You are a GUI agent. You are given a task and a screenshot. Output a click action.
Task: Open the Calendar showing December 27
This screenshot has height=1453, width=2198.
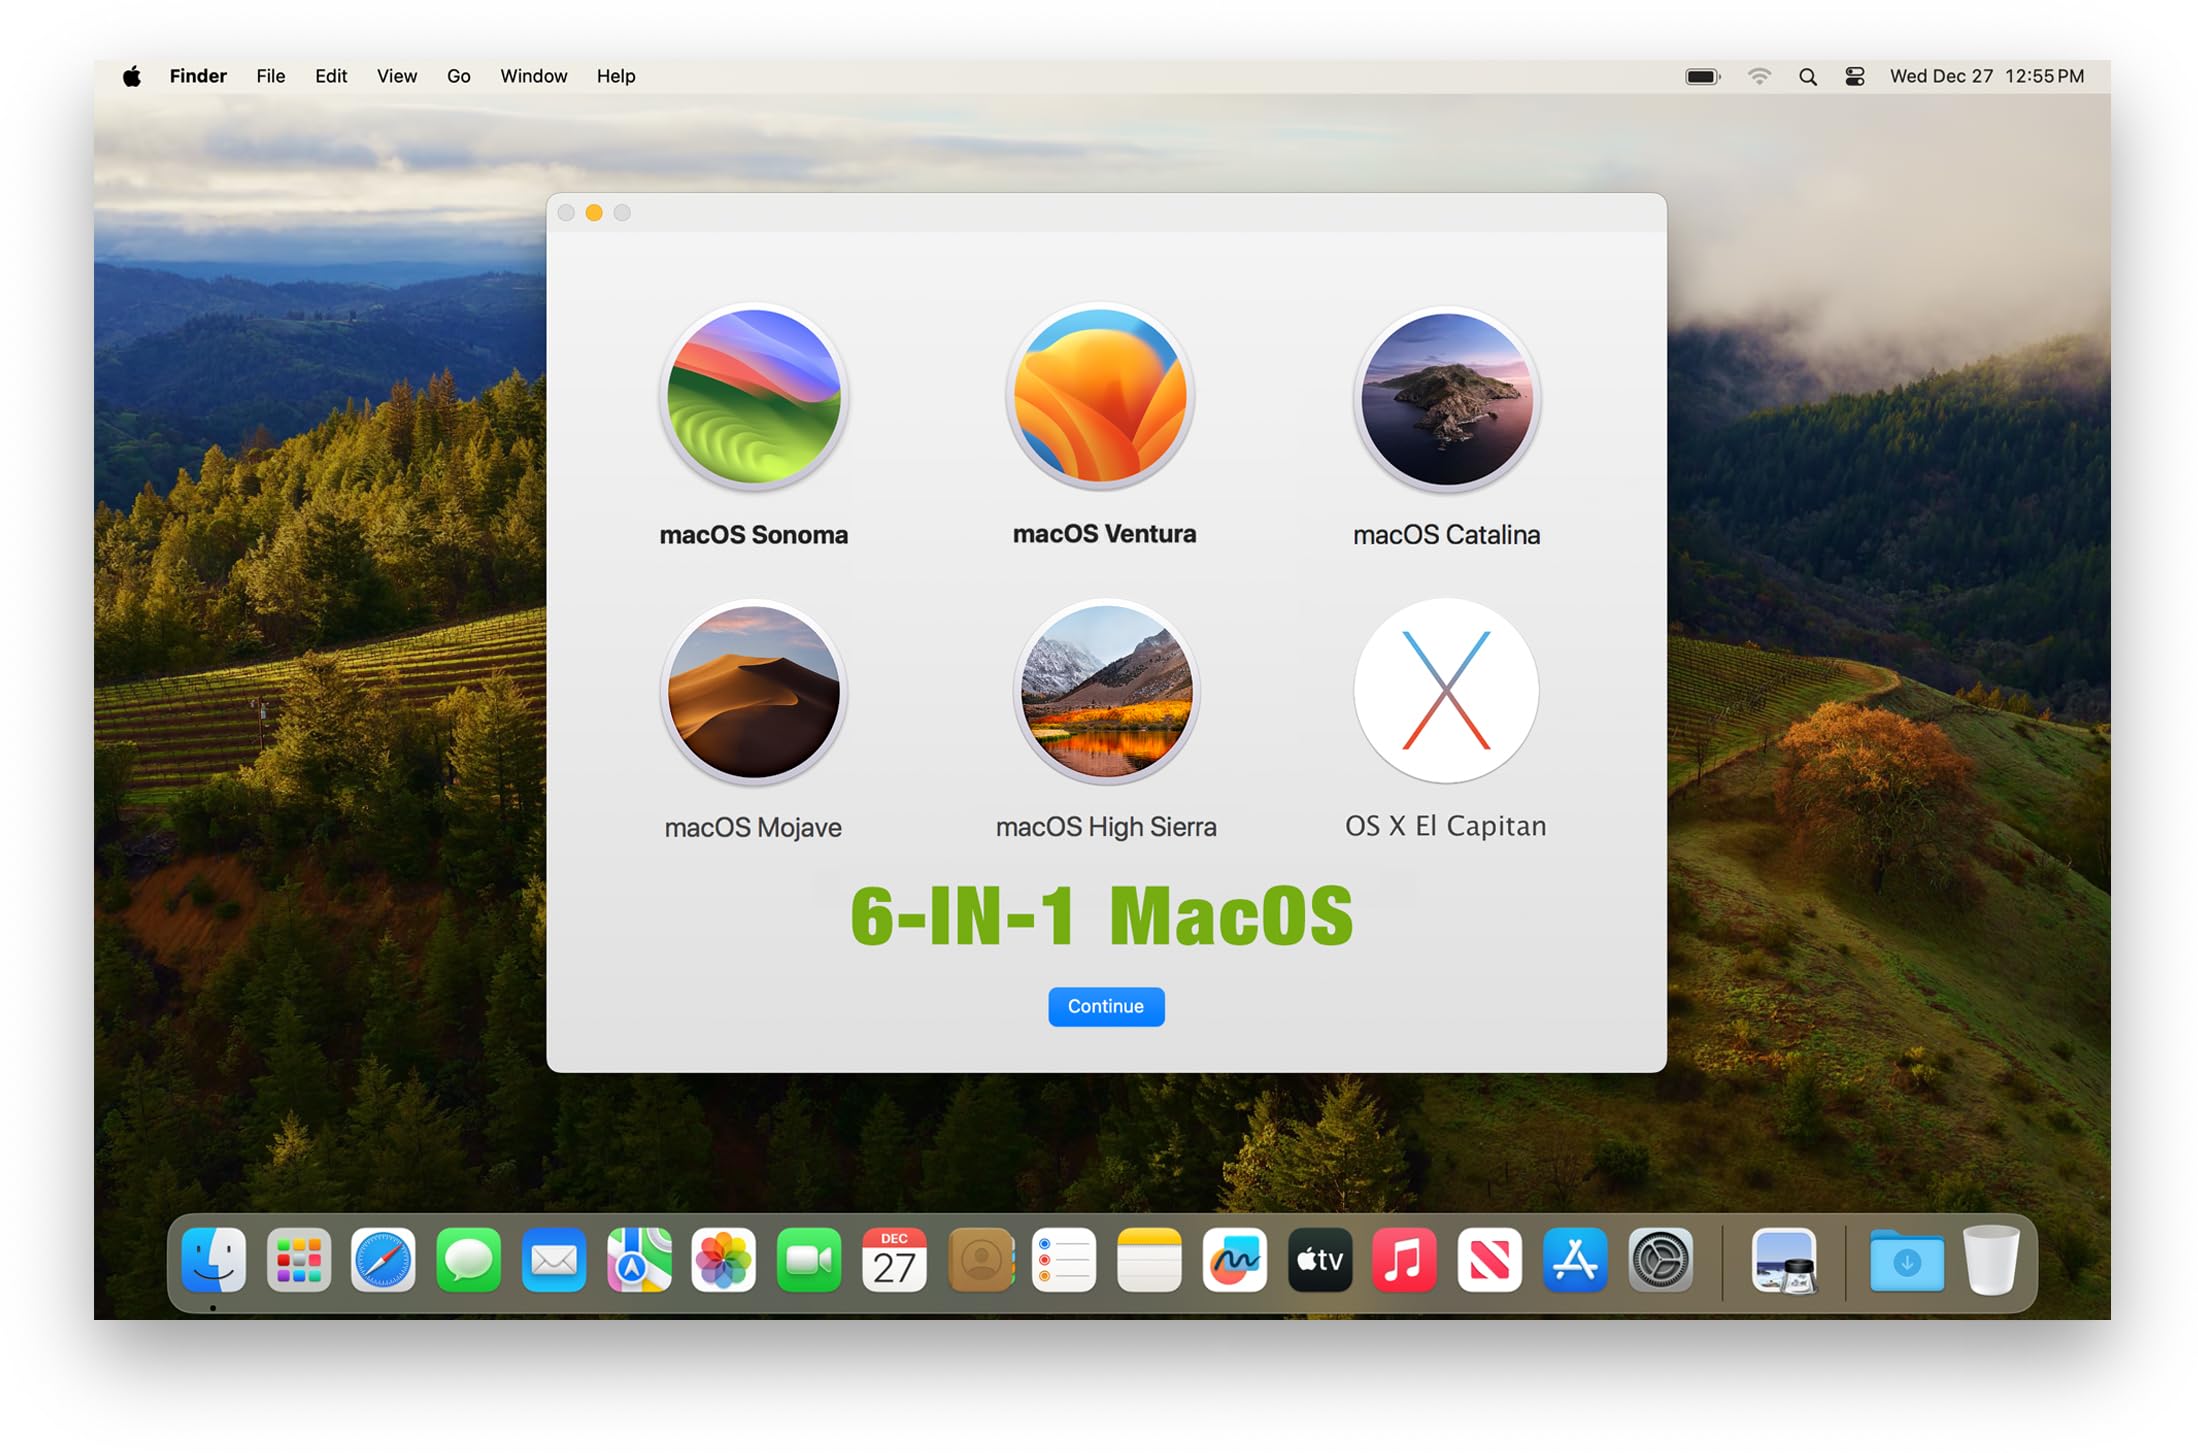[x=894, y=1261]
